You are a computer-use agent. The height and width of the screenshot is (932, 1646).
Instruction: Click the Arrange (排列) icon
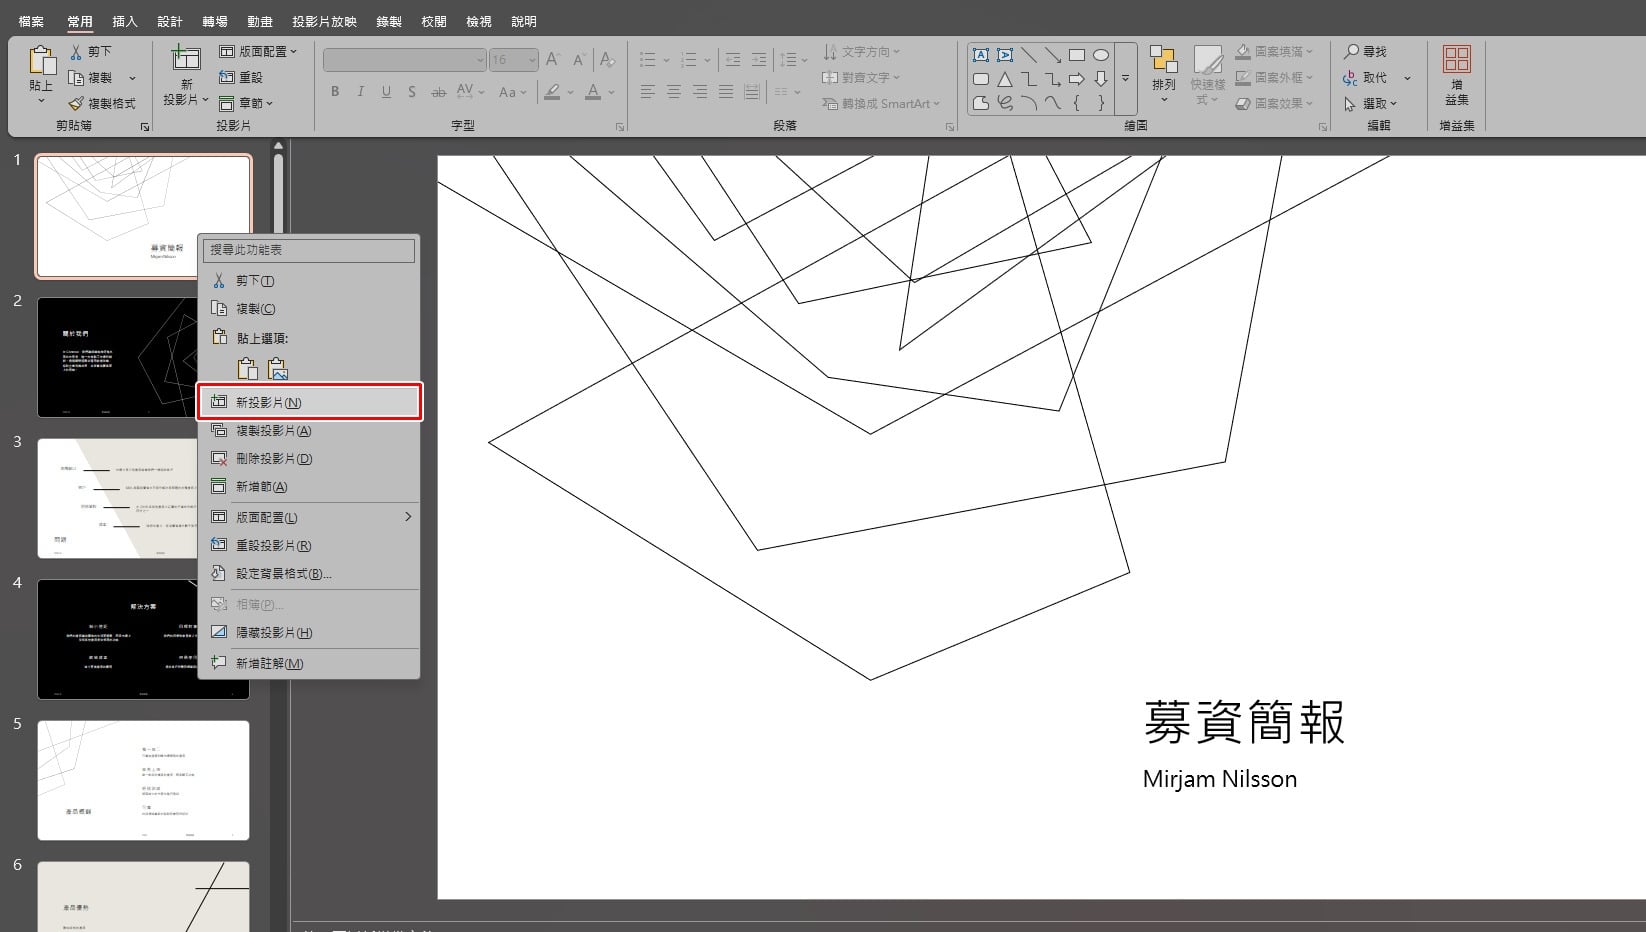point(1163,60)
